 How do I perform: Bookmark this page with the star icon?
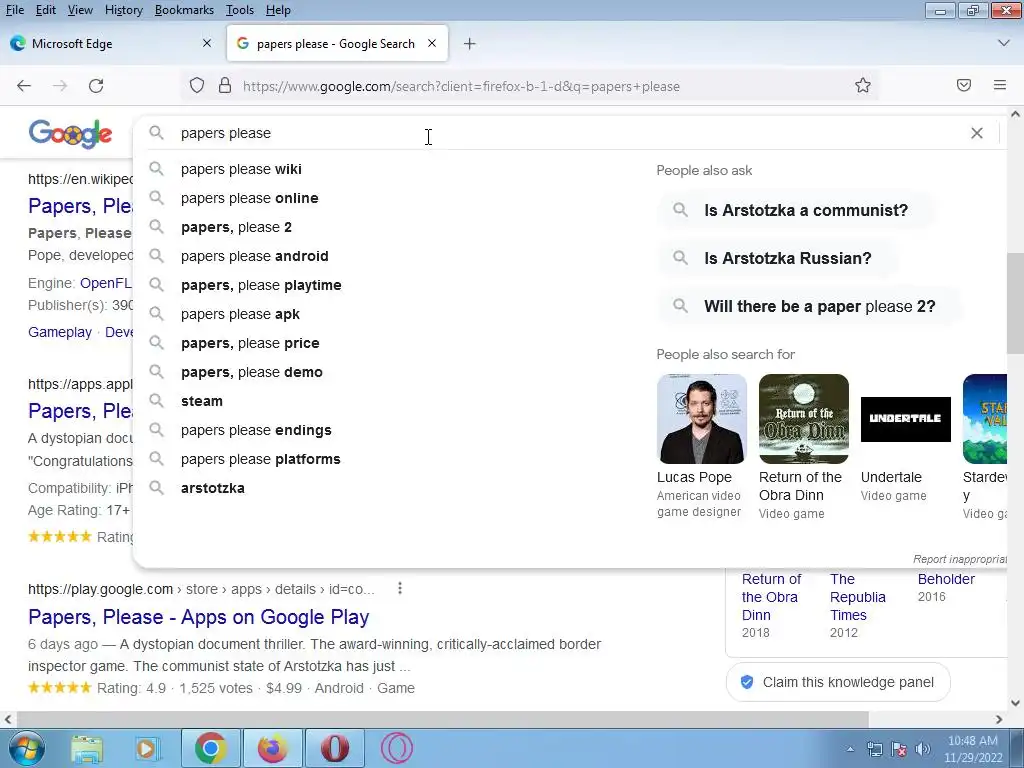[x=863, y=86]
